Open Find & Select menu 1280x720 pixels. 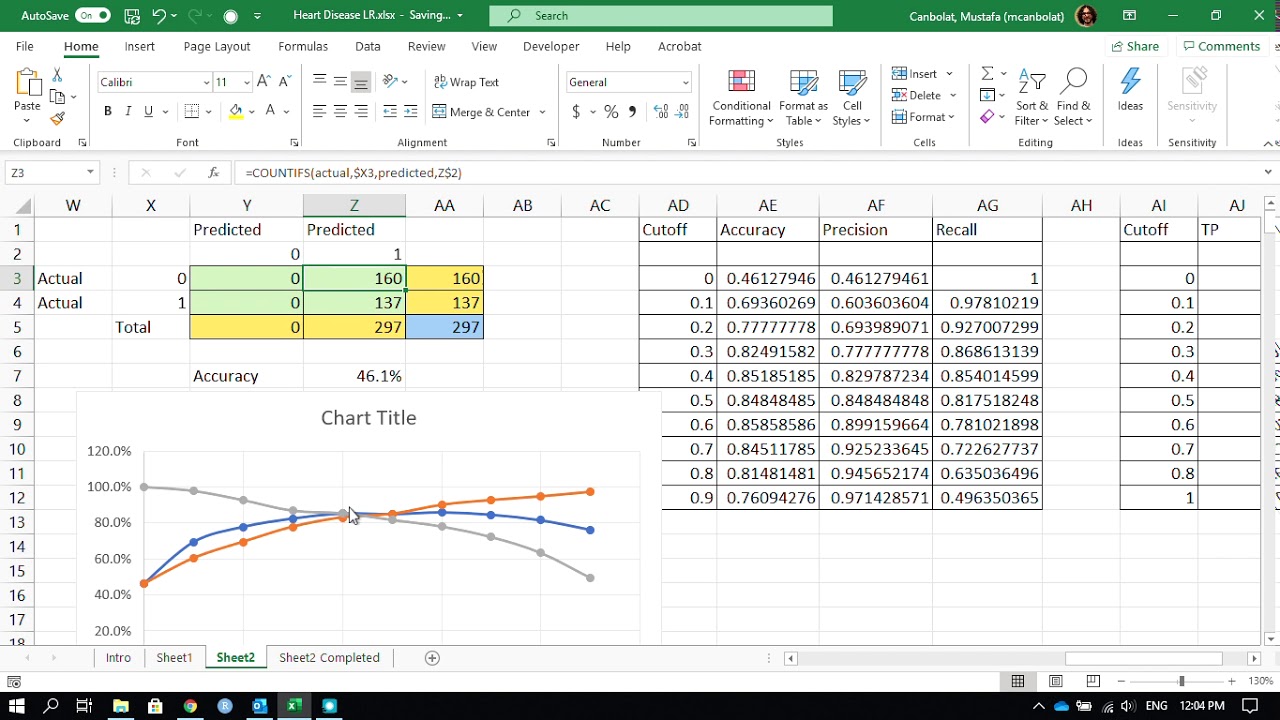click(x=1074, y=98)
